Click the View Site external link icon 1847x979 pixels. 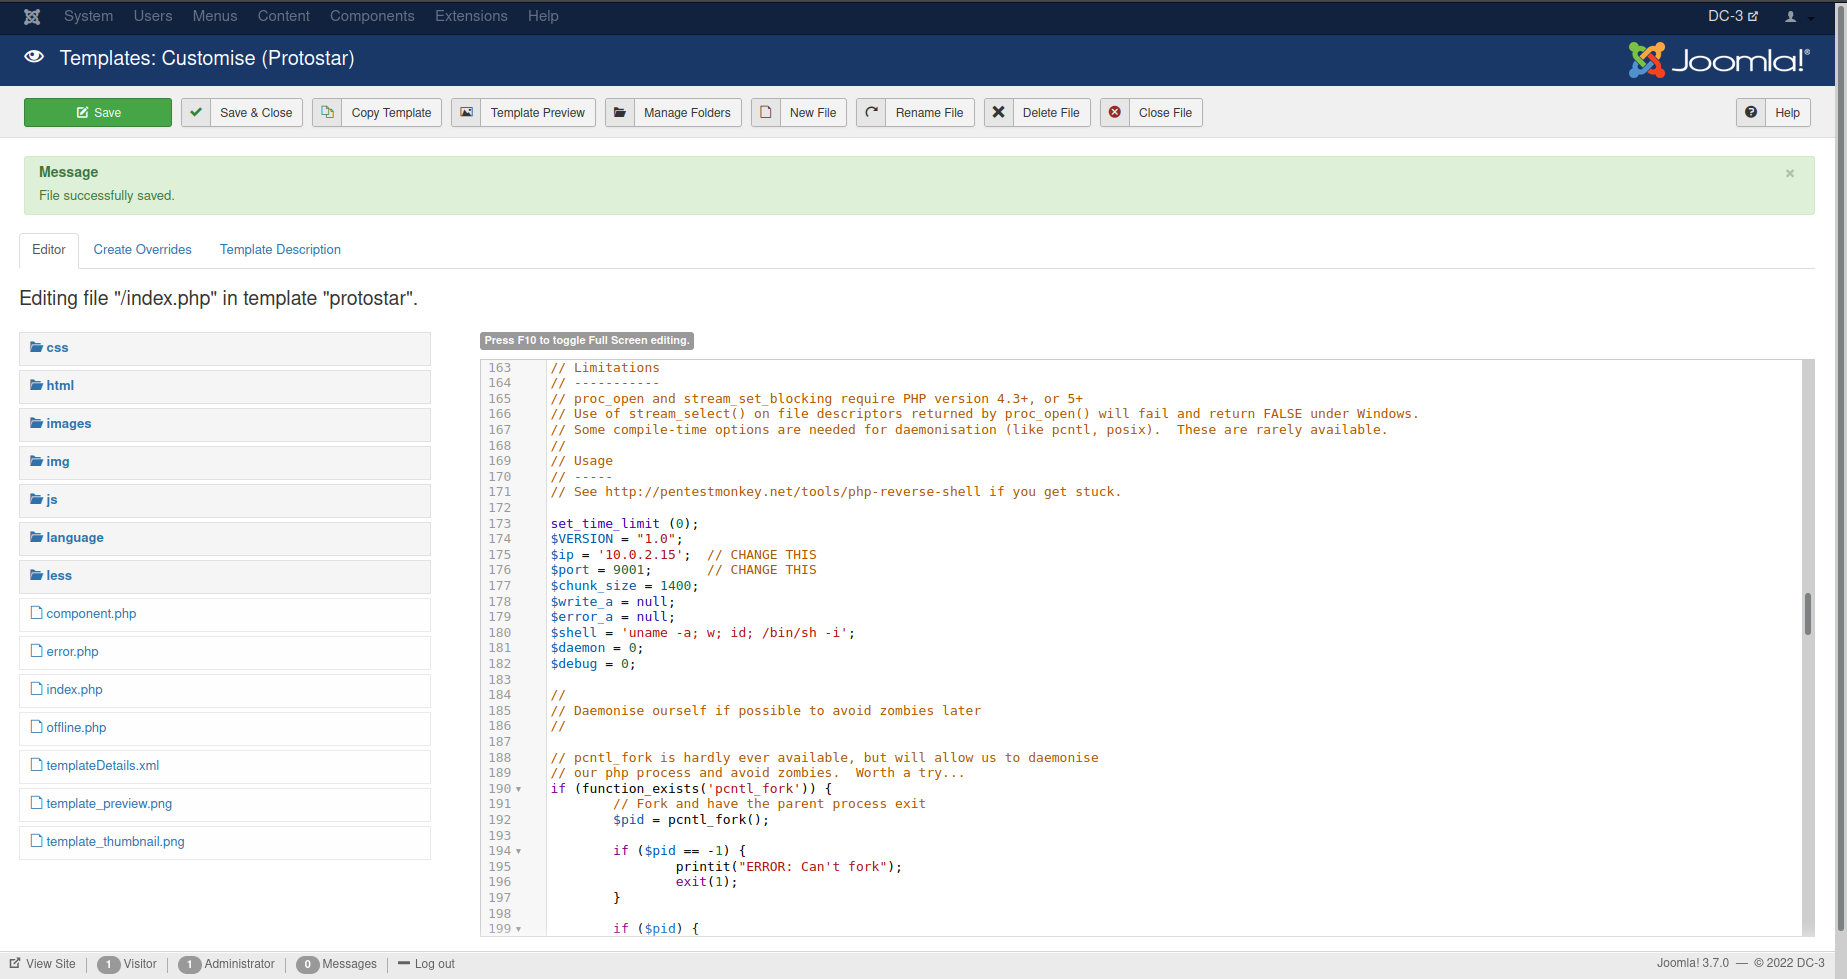click(x=15, y=963)
